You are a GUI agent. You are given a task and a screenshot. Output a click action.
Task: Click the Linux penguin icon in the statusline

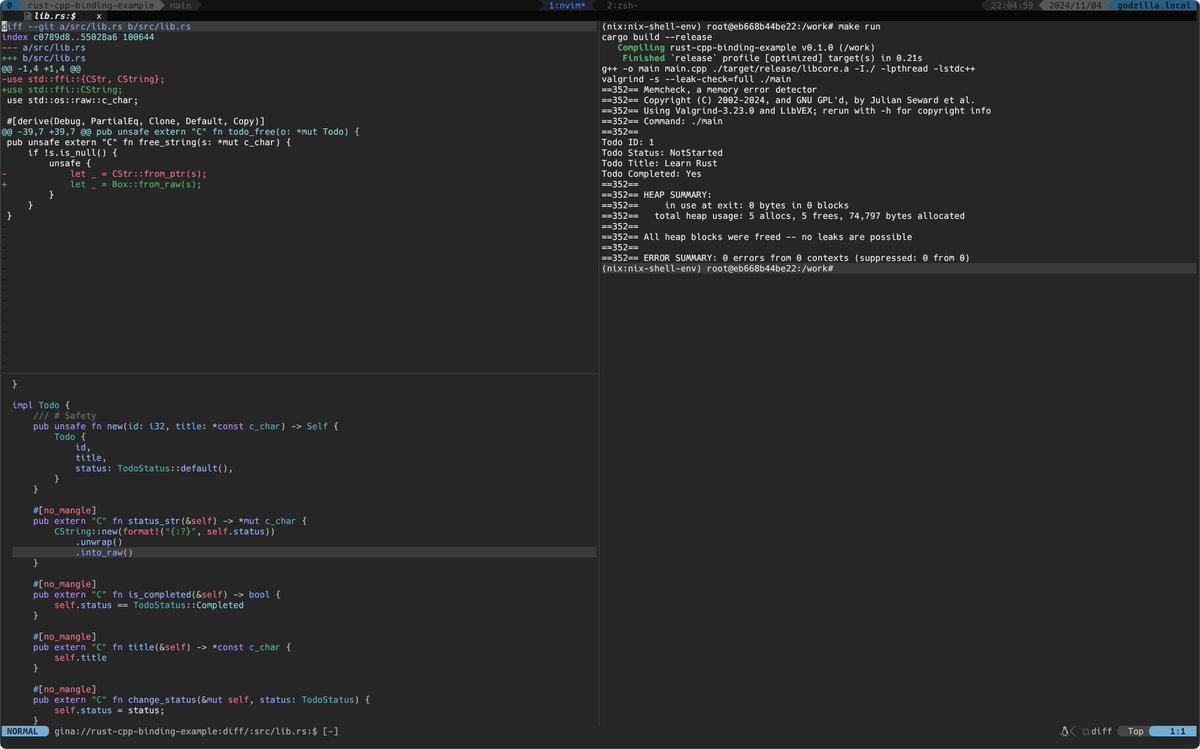(1066, 732)
